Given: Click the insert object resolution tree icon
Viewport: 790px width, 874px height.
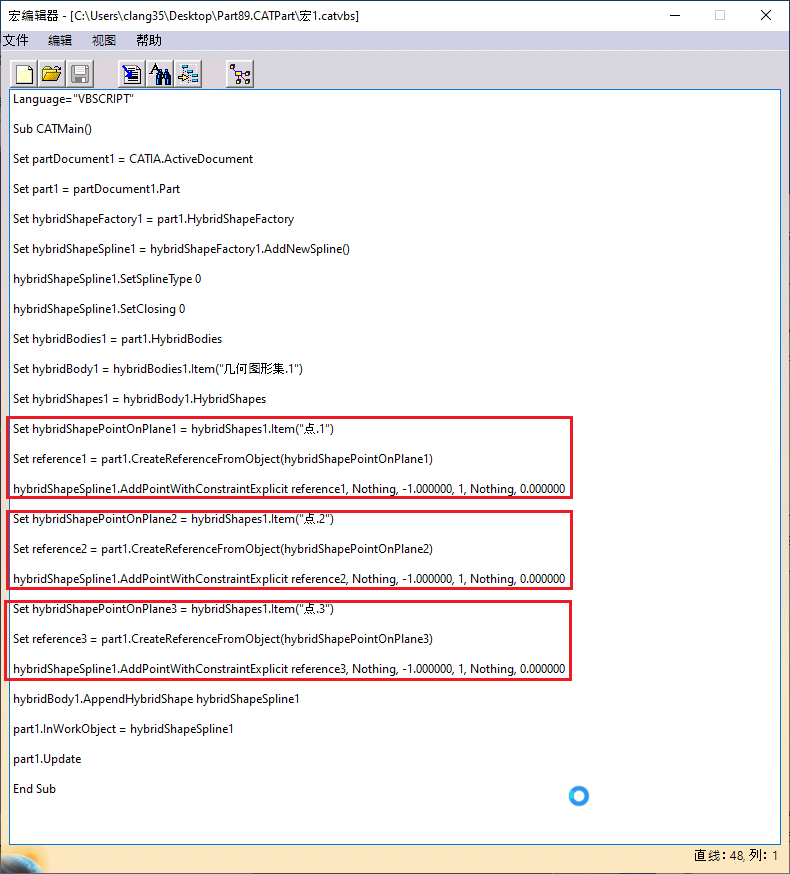Looking at the screenshot, I should [188, 74].
